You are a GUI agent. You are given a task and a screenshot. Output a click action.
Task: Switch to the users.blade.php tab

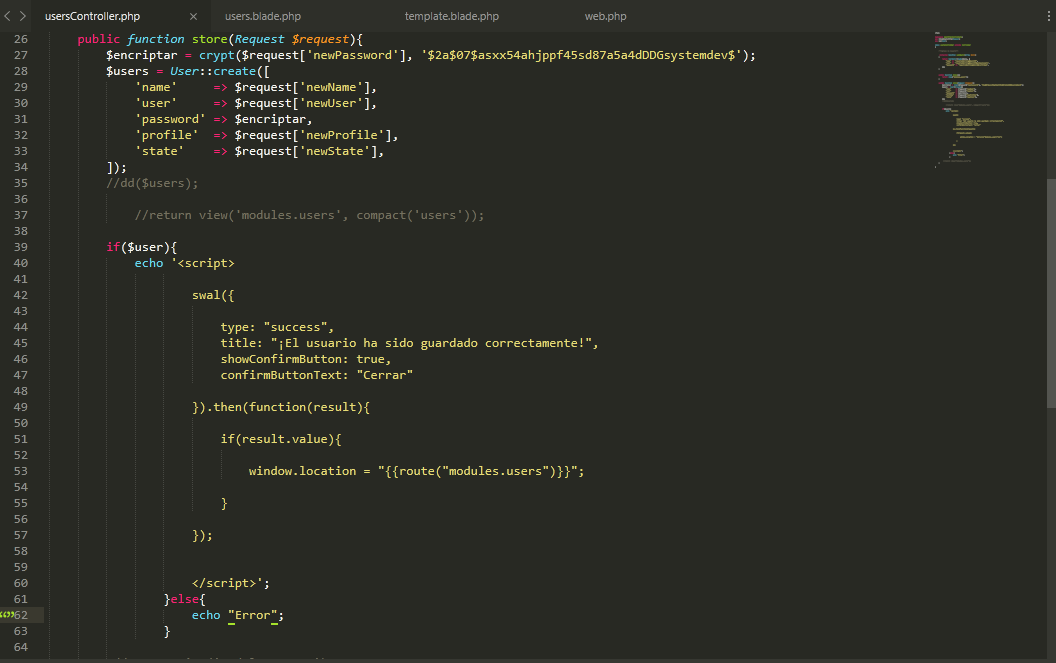click(263, 16)
